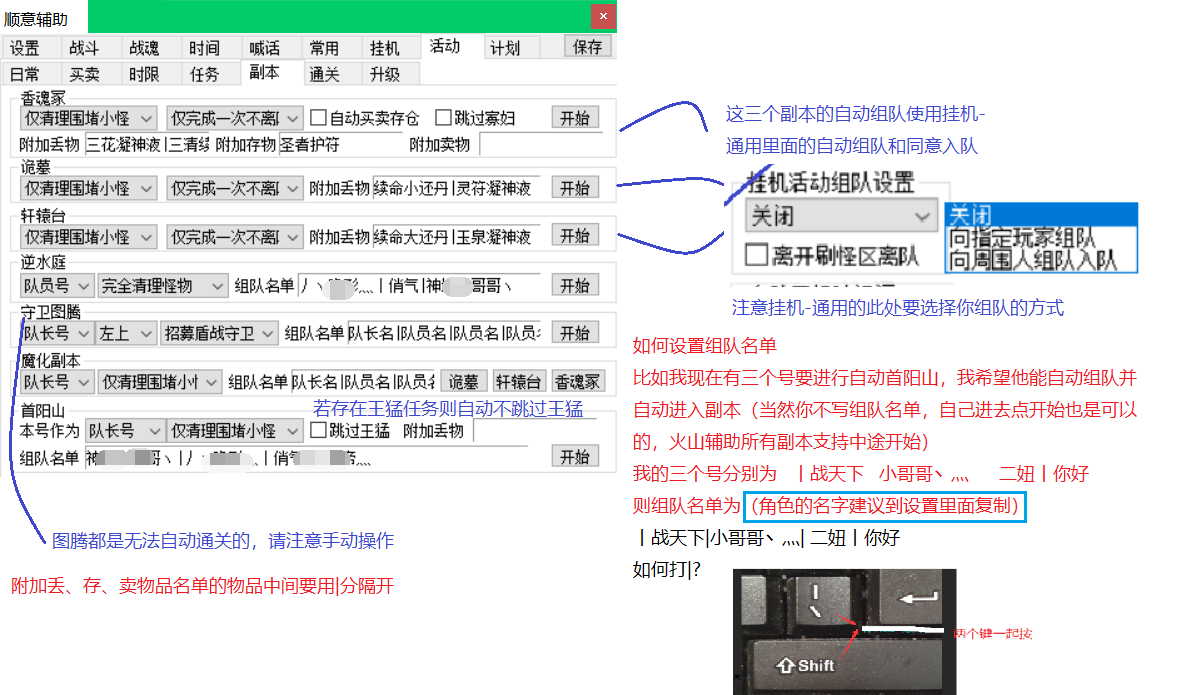1200x695 pixels.
Task: Focus 守卫图腾 组队名单 input field
Action: point(444,333)
